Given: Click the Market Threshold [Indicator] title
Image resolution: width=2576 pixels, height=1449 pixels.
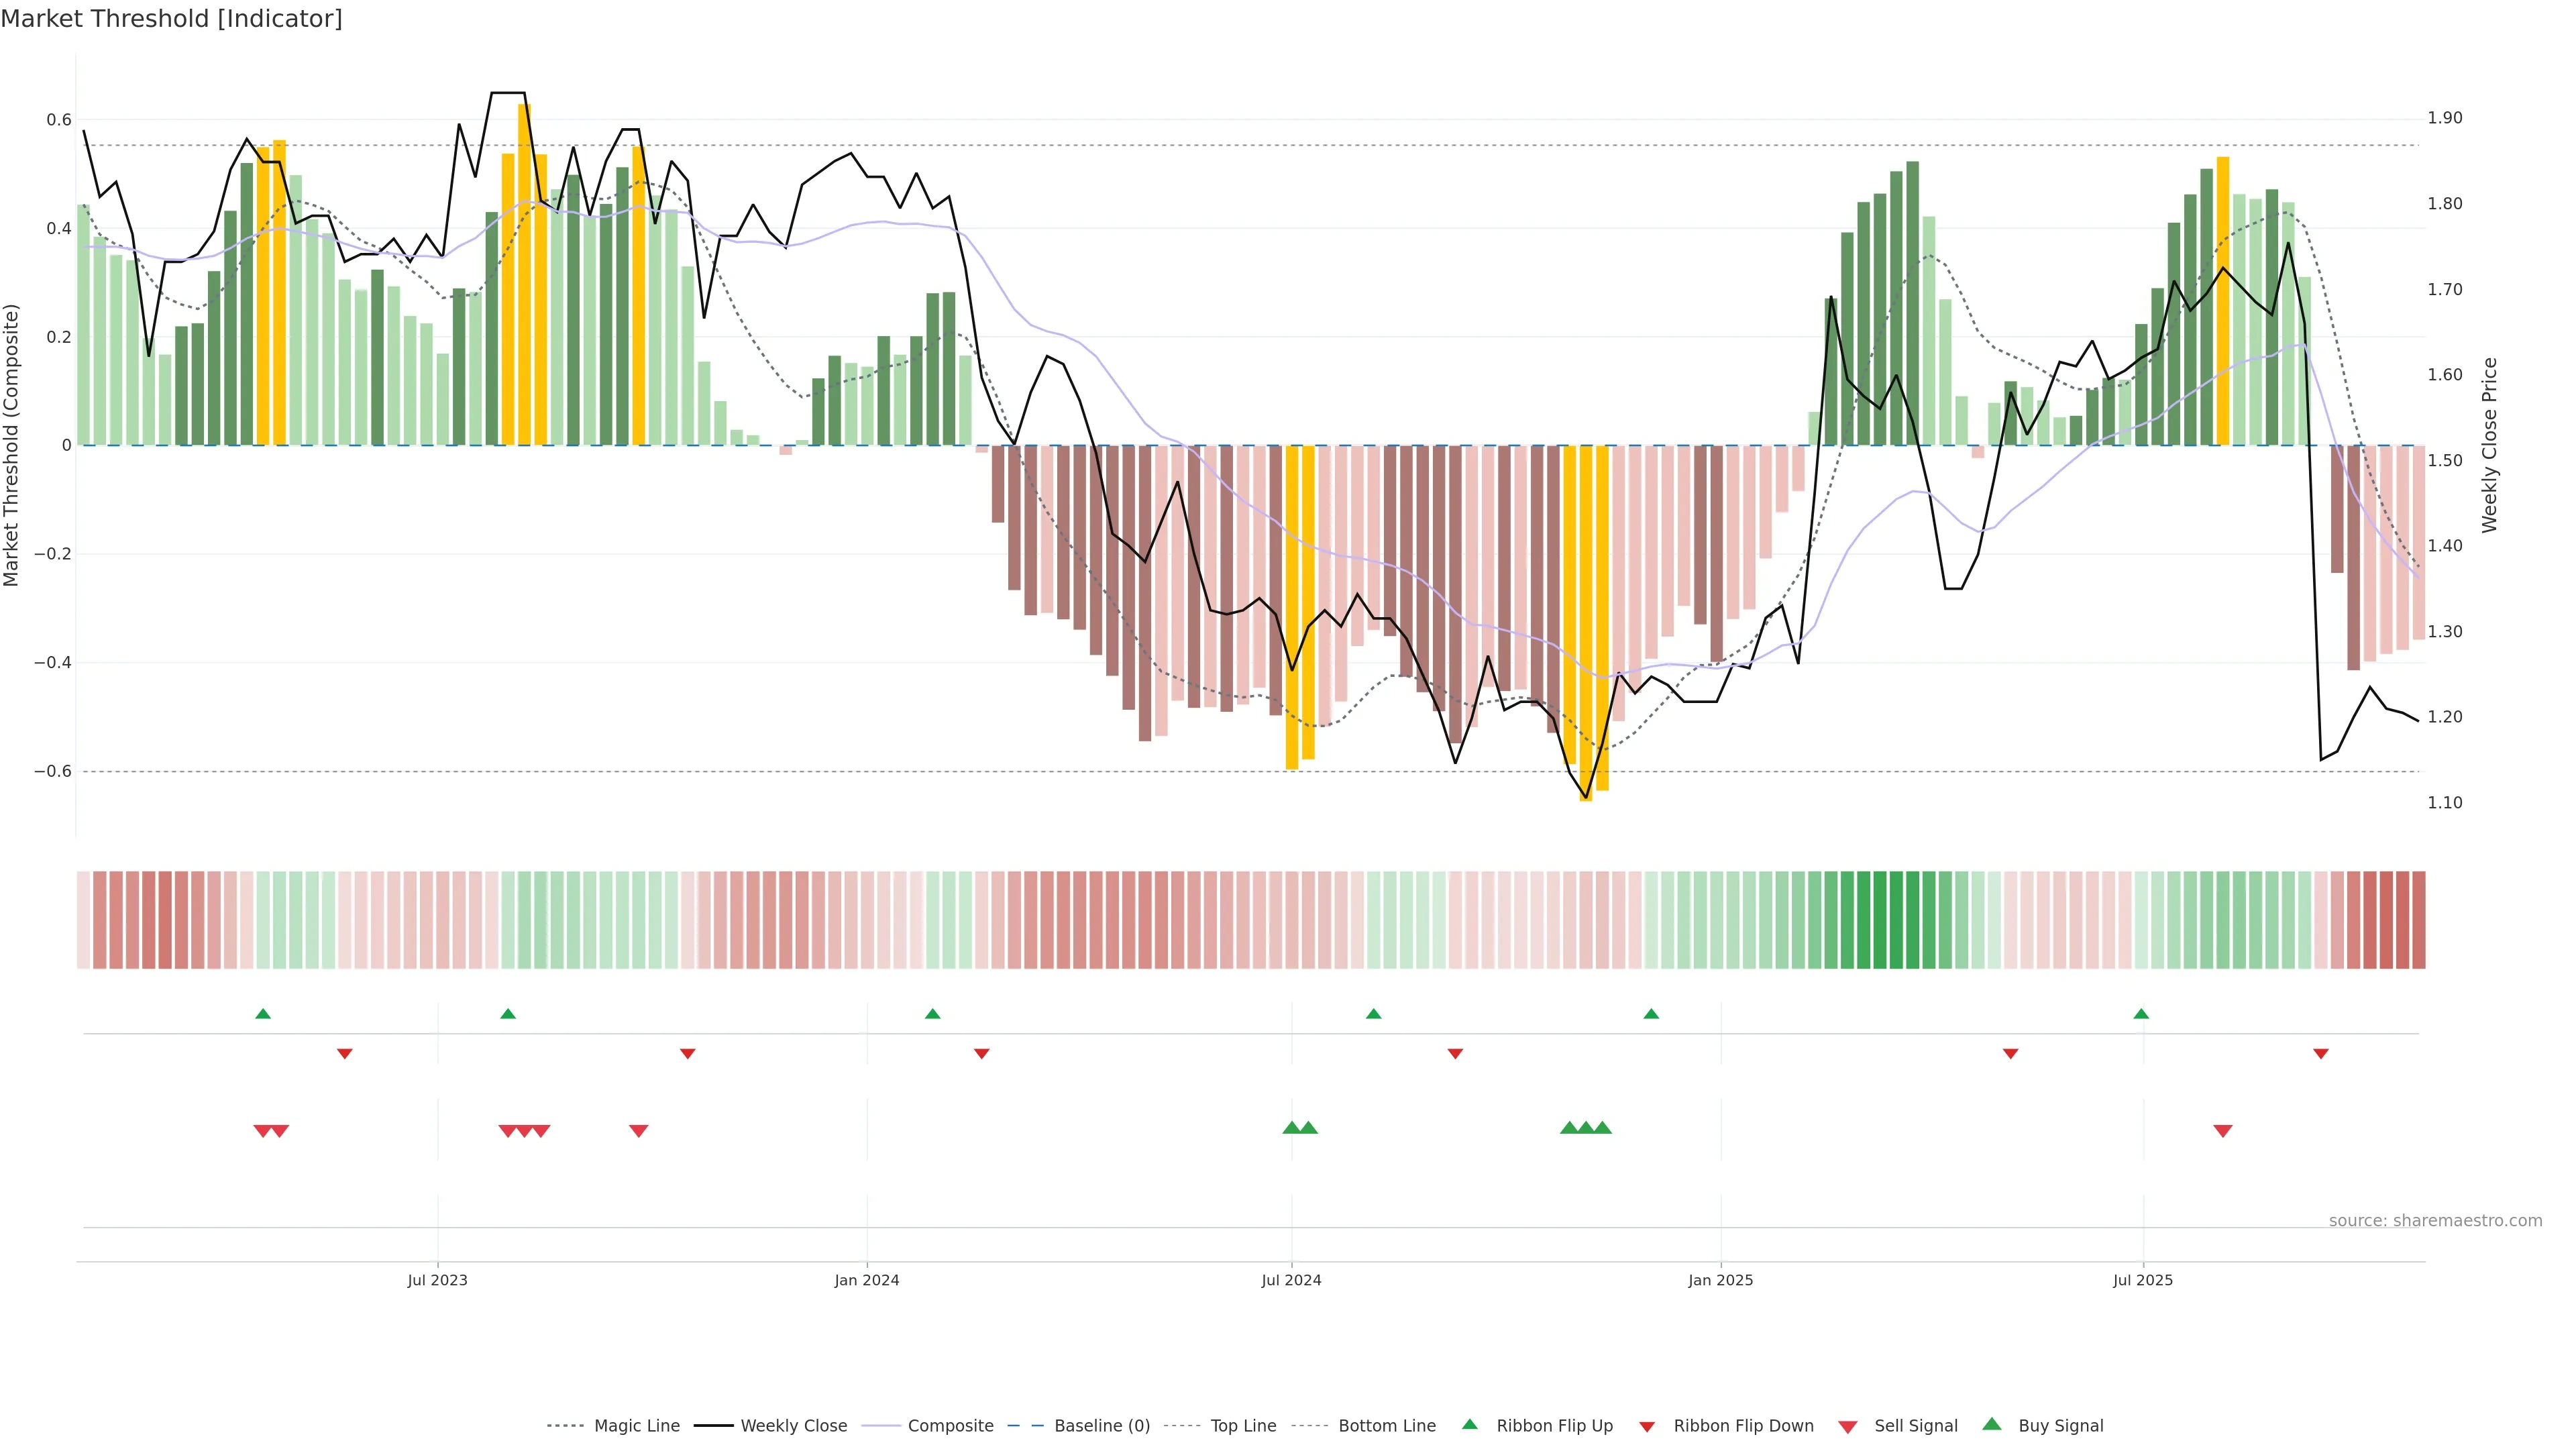Looking at the screenshot, I should coord(171,19).
